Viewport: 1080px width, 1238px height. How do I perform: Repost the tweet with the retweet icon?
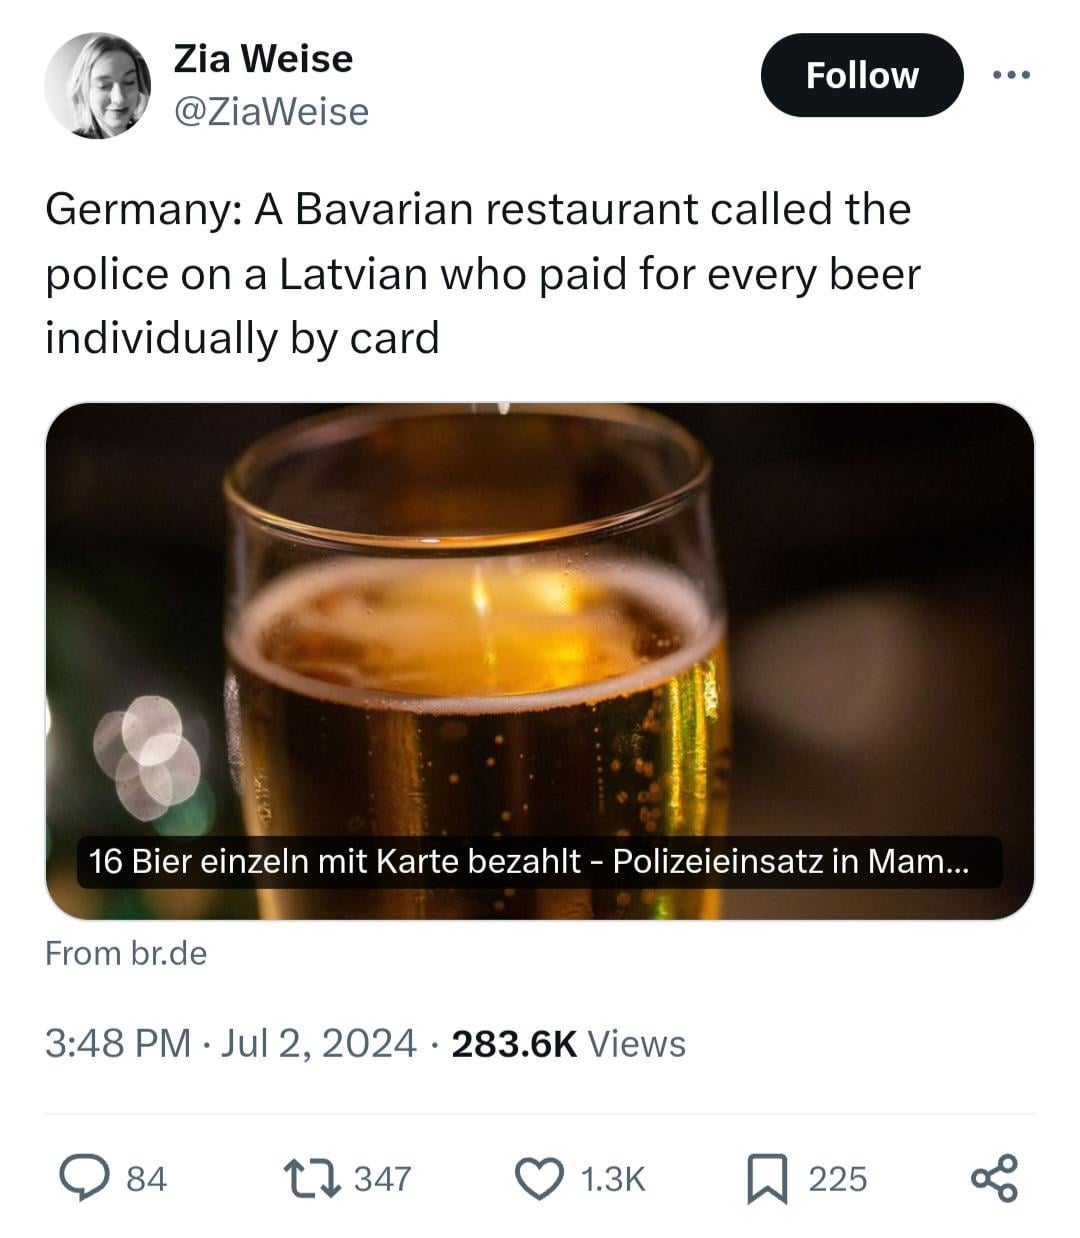click(310, 1178)
